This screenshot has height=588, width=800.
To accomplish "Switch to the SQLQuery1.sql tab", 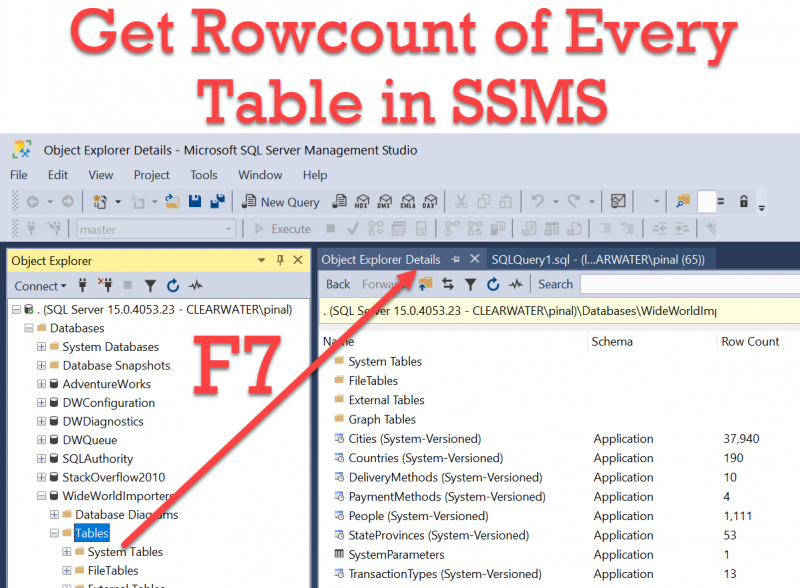I will coord(598,260).
